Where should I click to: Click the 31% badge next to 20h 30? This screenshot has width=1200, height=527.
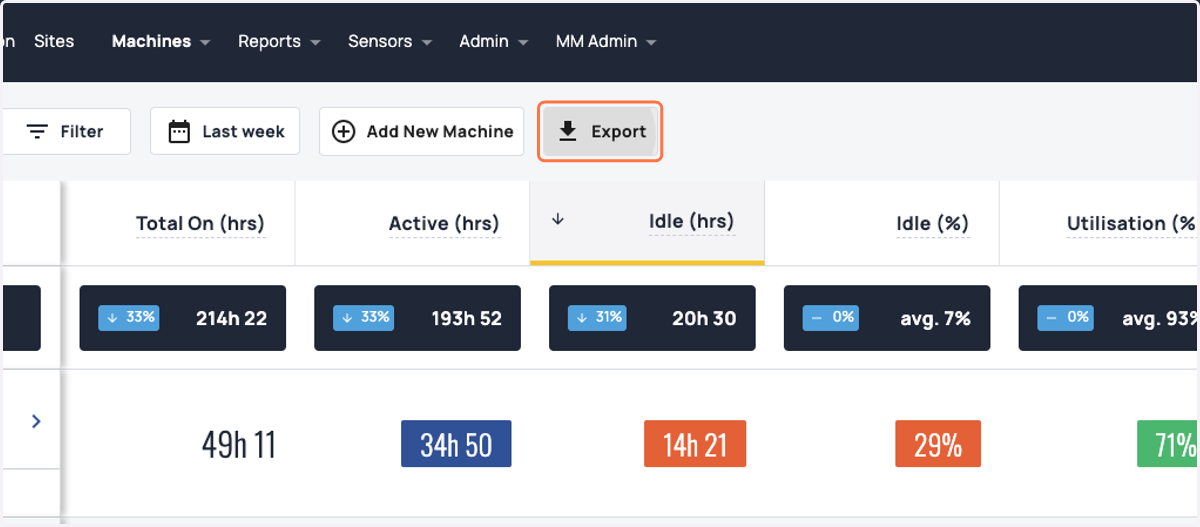[597, 317]
